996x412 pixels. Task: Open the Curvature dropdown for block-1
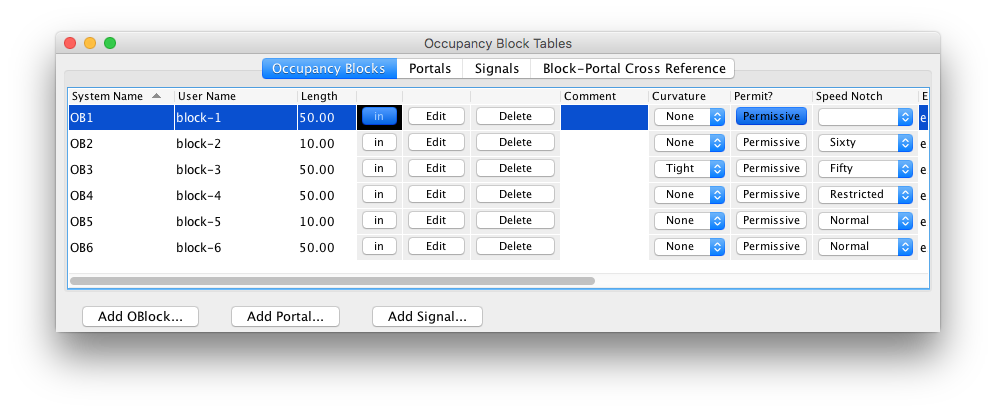[x=688, y=116]
